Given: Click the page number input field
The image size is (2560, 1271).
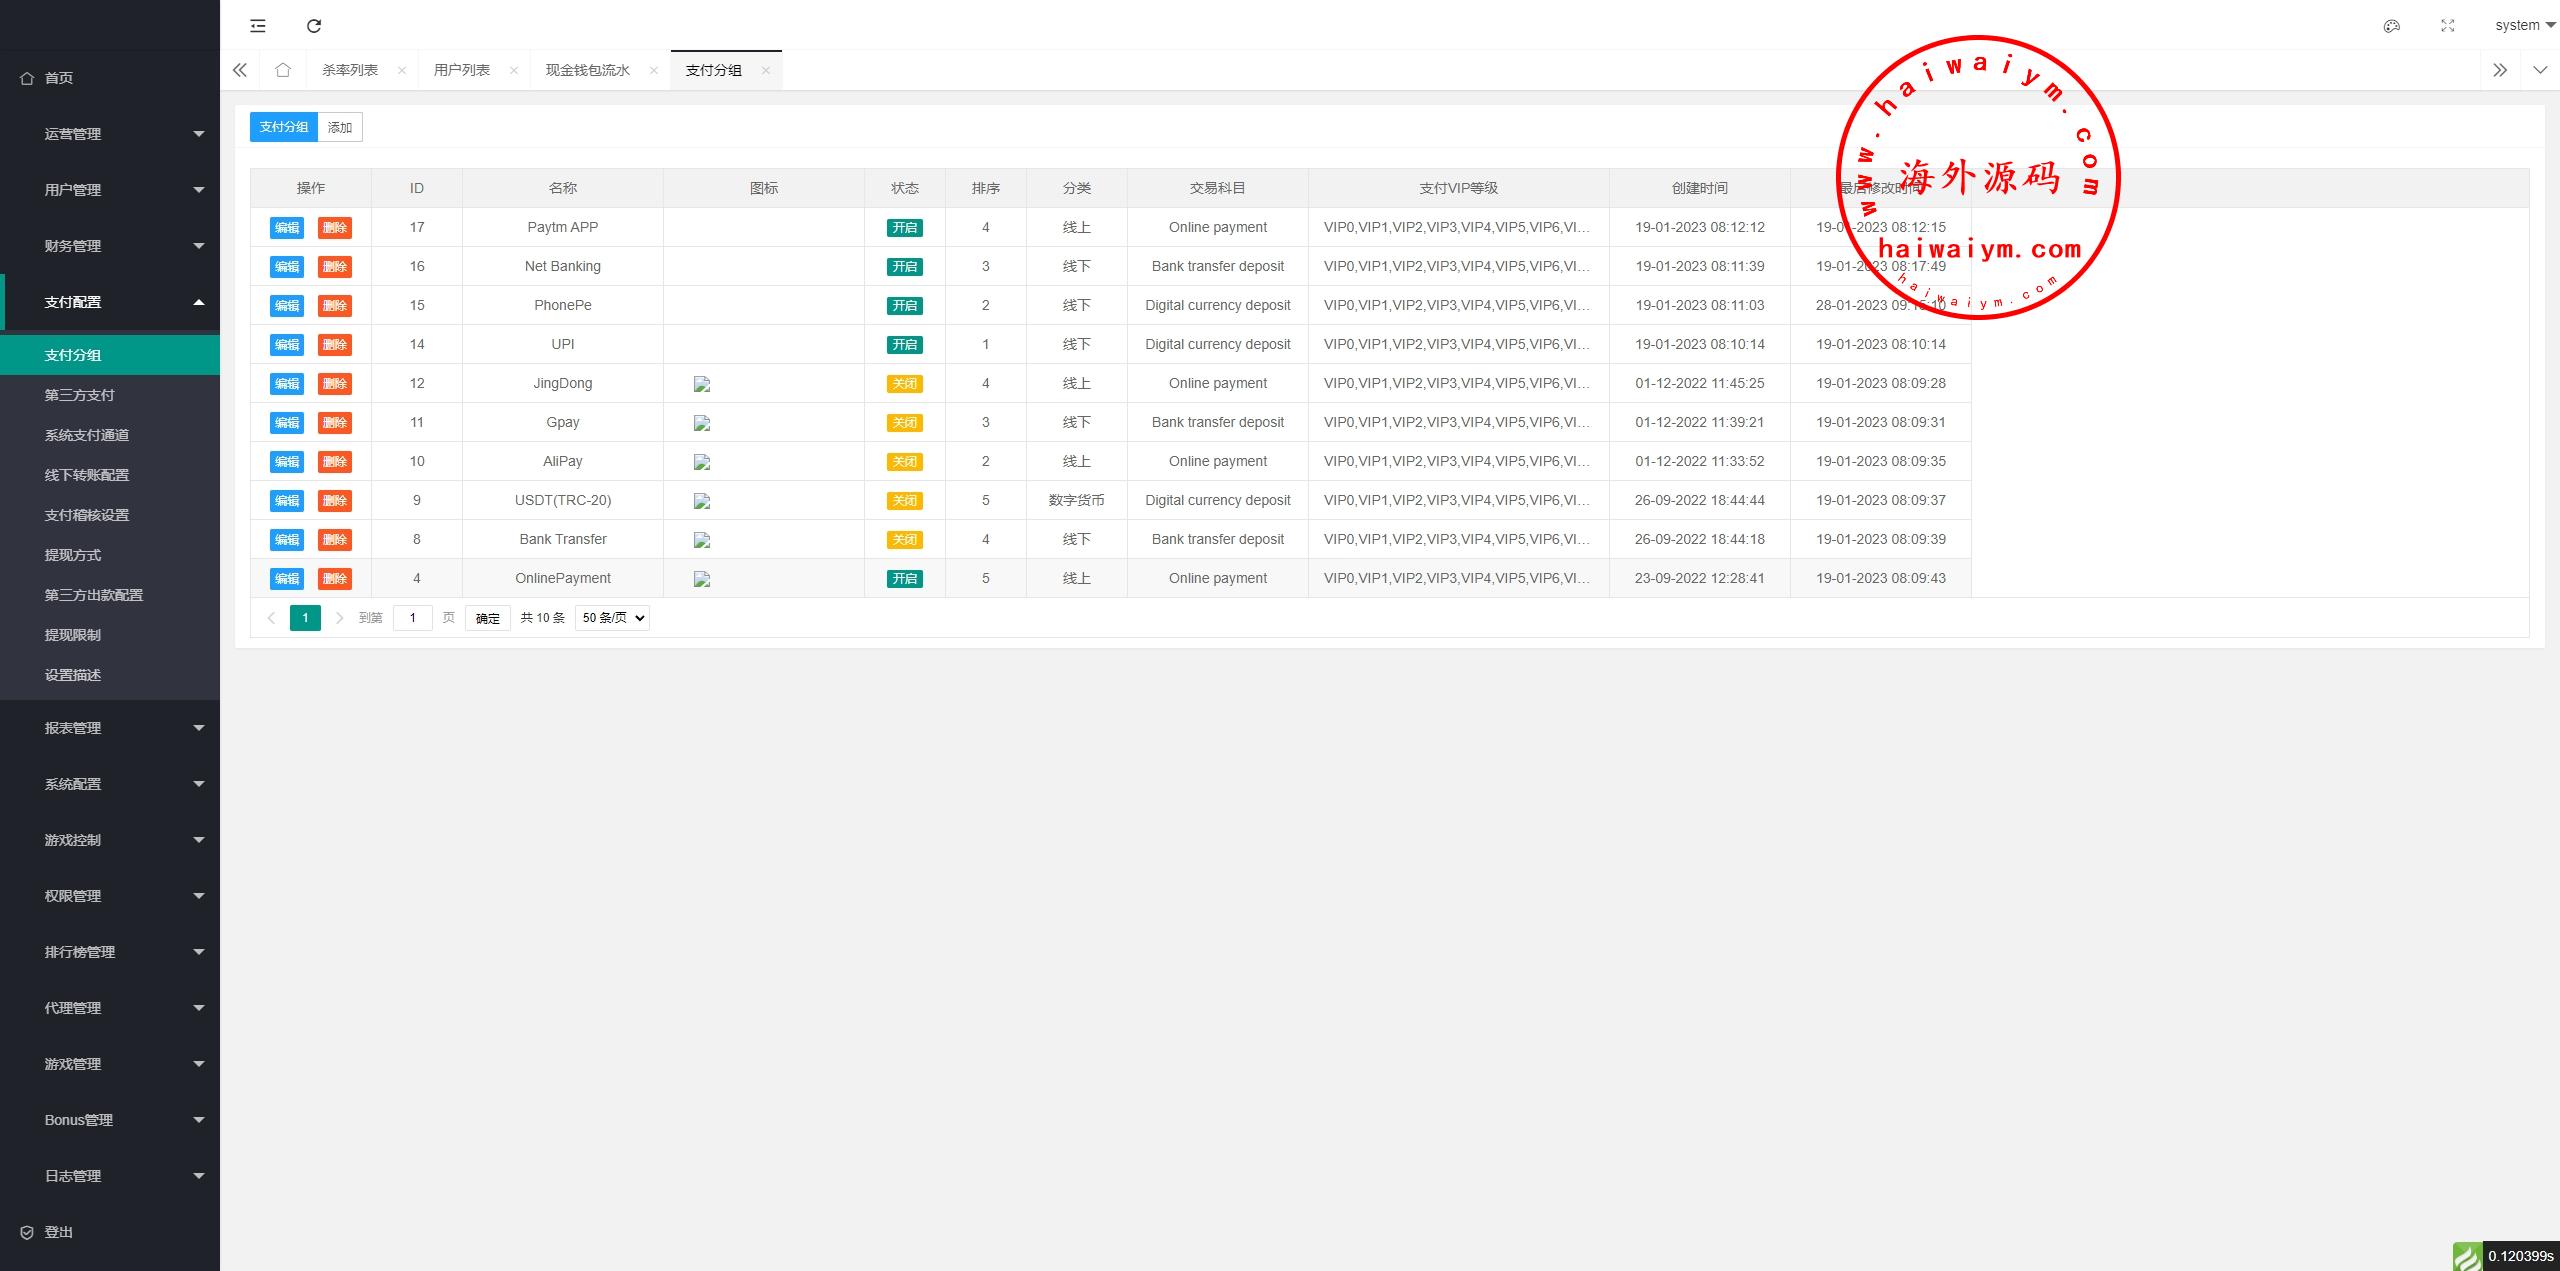Looking at the screenshot, I should (412, 618).
